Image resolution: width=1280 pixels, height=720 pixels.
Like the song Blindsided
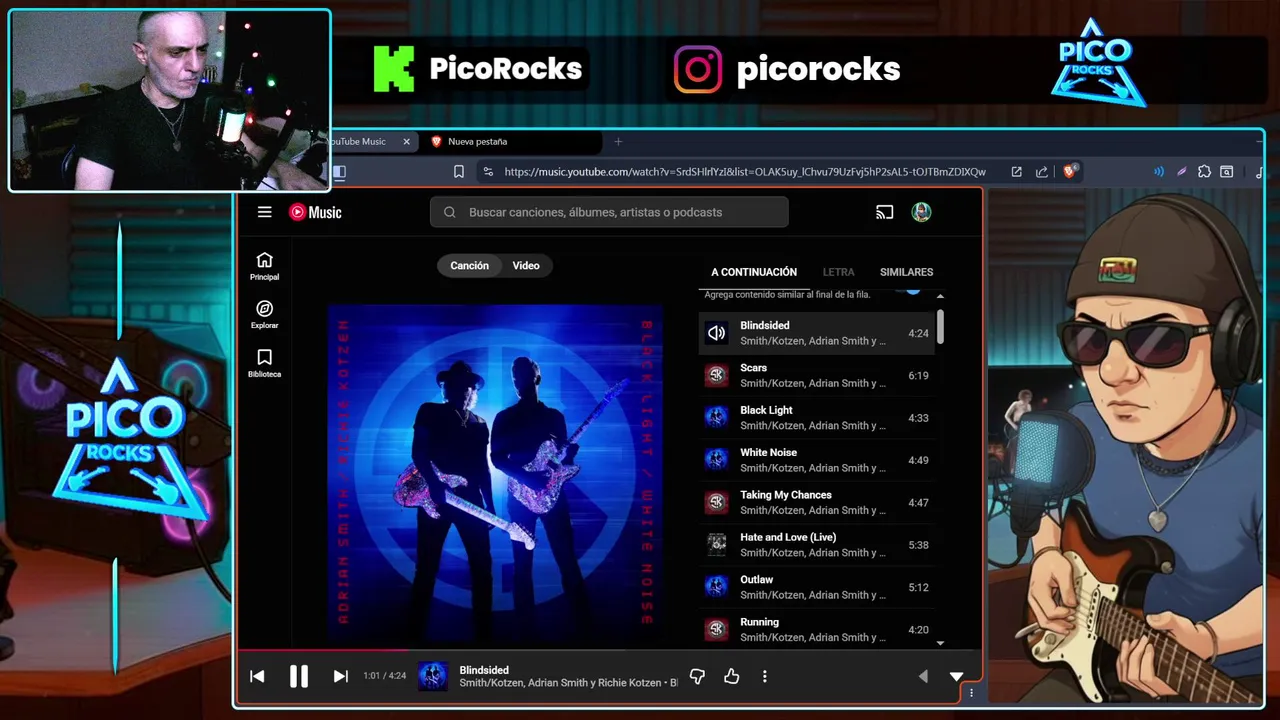click(731, 677)
